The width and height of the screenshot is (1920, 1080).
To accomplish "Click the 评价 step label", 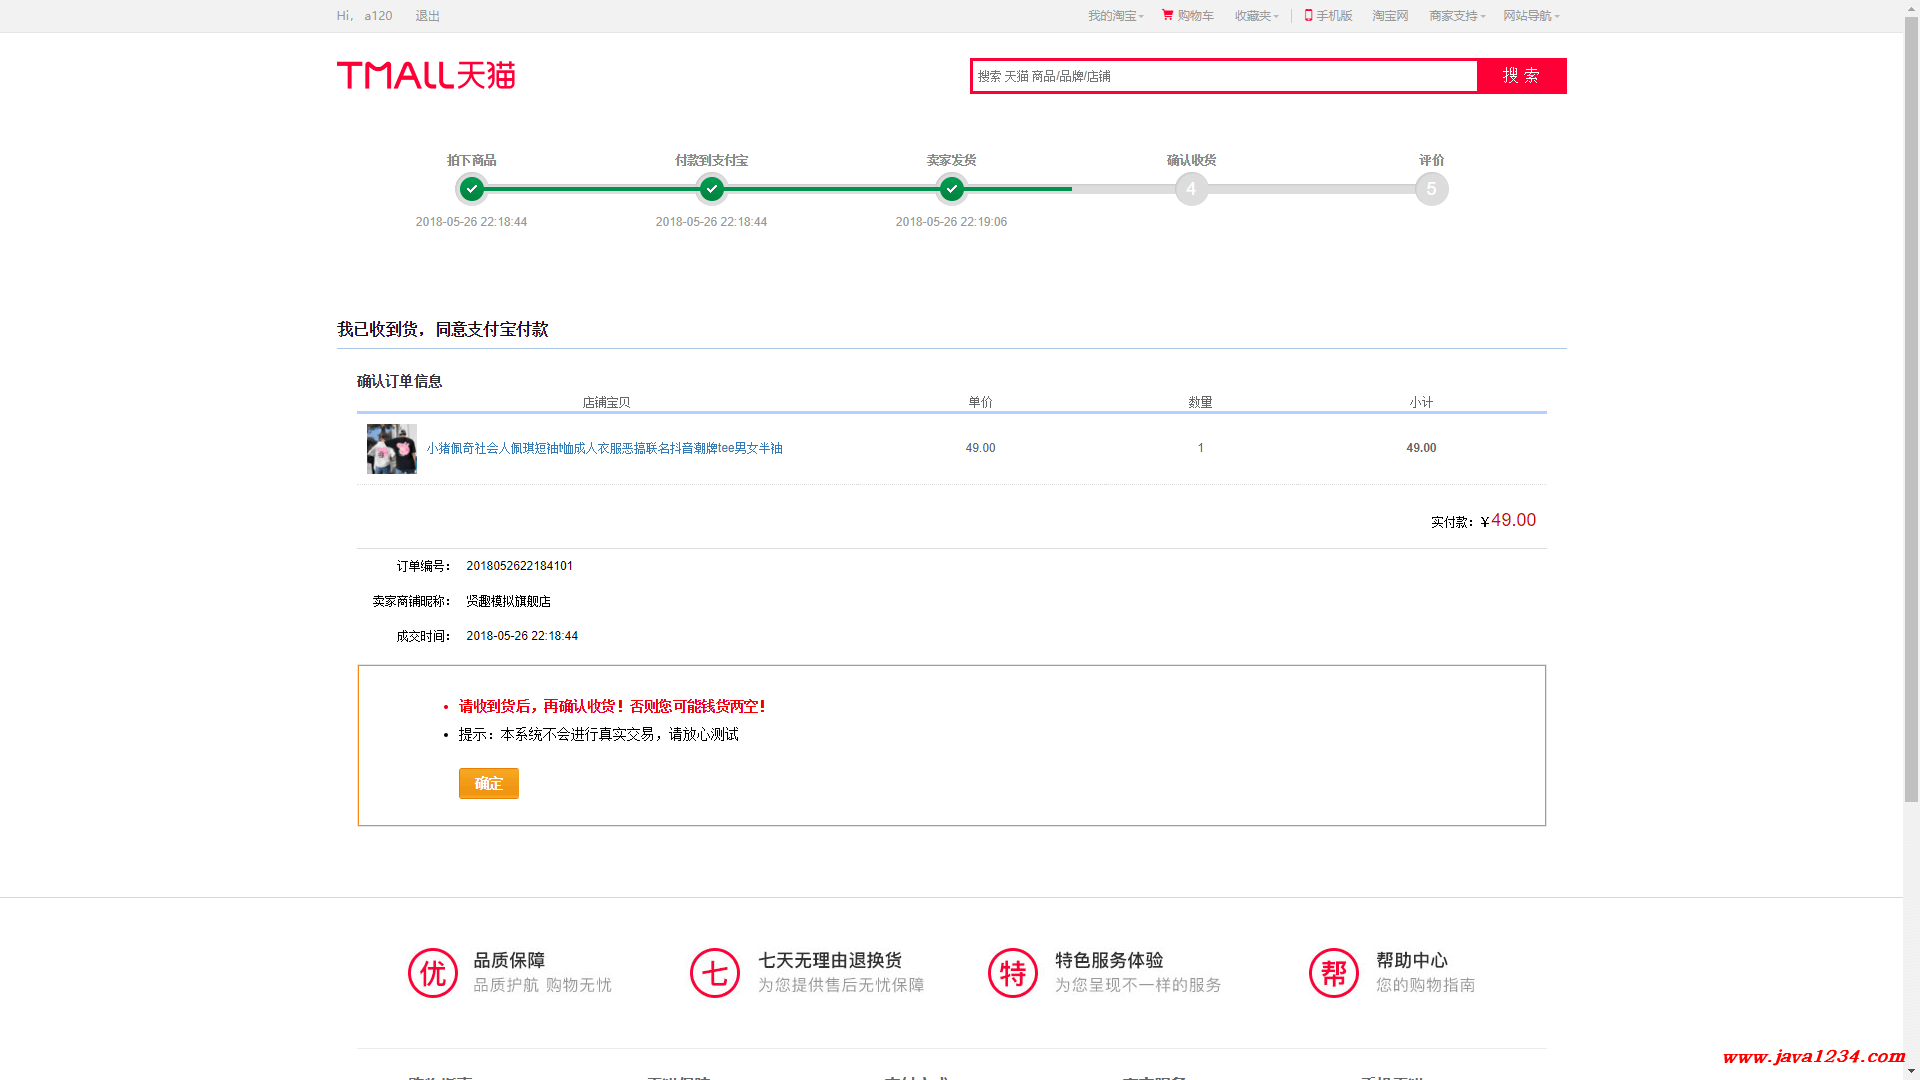I will [1432, 160].
